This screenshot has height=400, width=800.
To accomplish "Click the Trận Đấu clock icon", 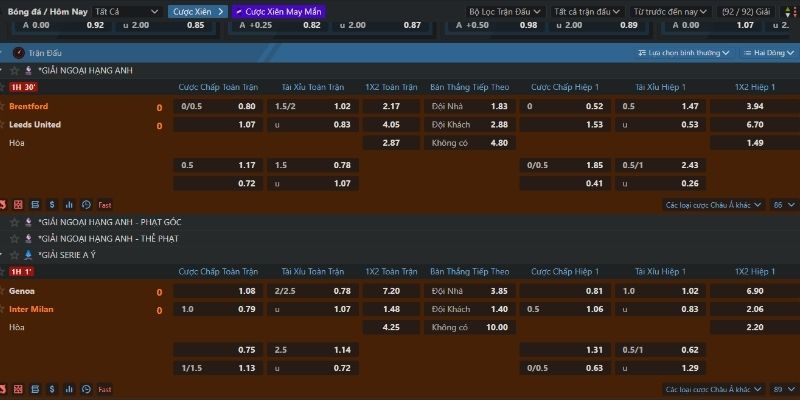I will point(18,52).
